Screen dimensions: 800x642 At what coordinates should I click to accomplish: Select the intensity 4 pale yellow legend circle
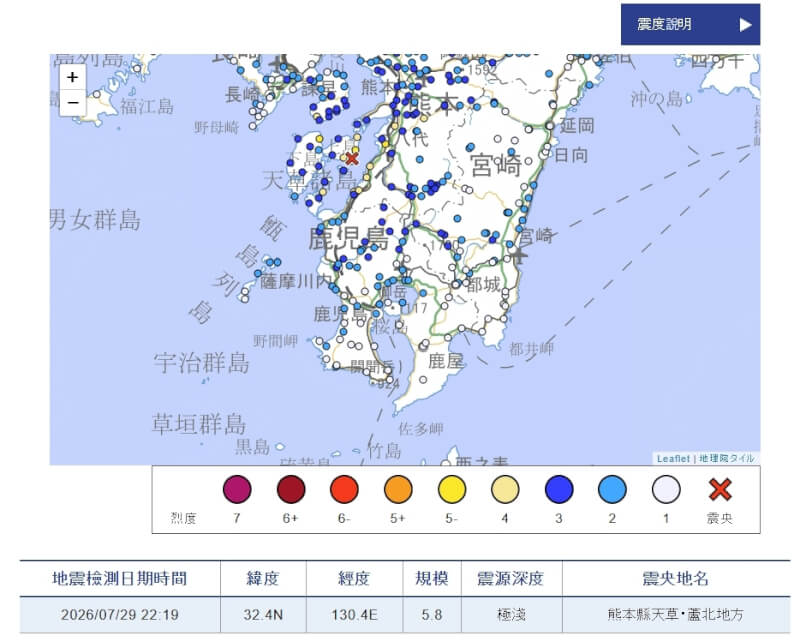[505, 489]
